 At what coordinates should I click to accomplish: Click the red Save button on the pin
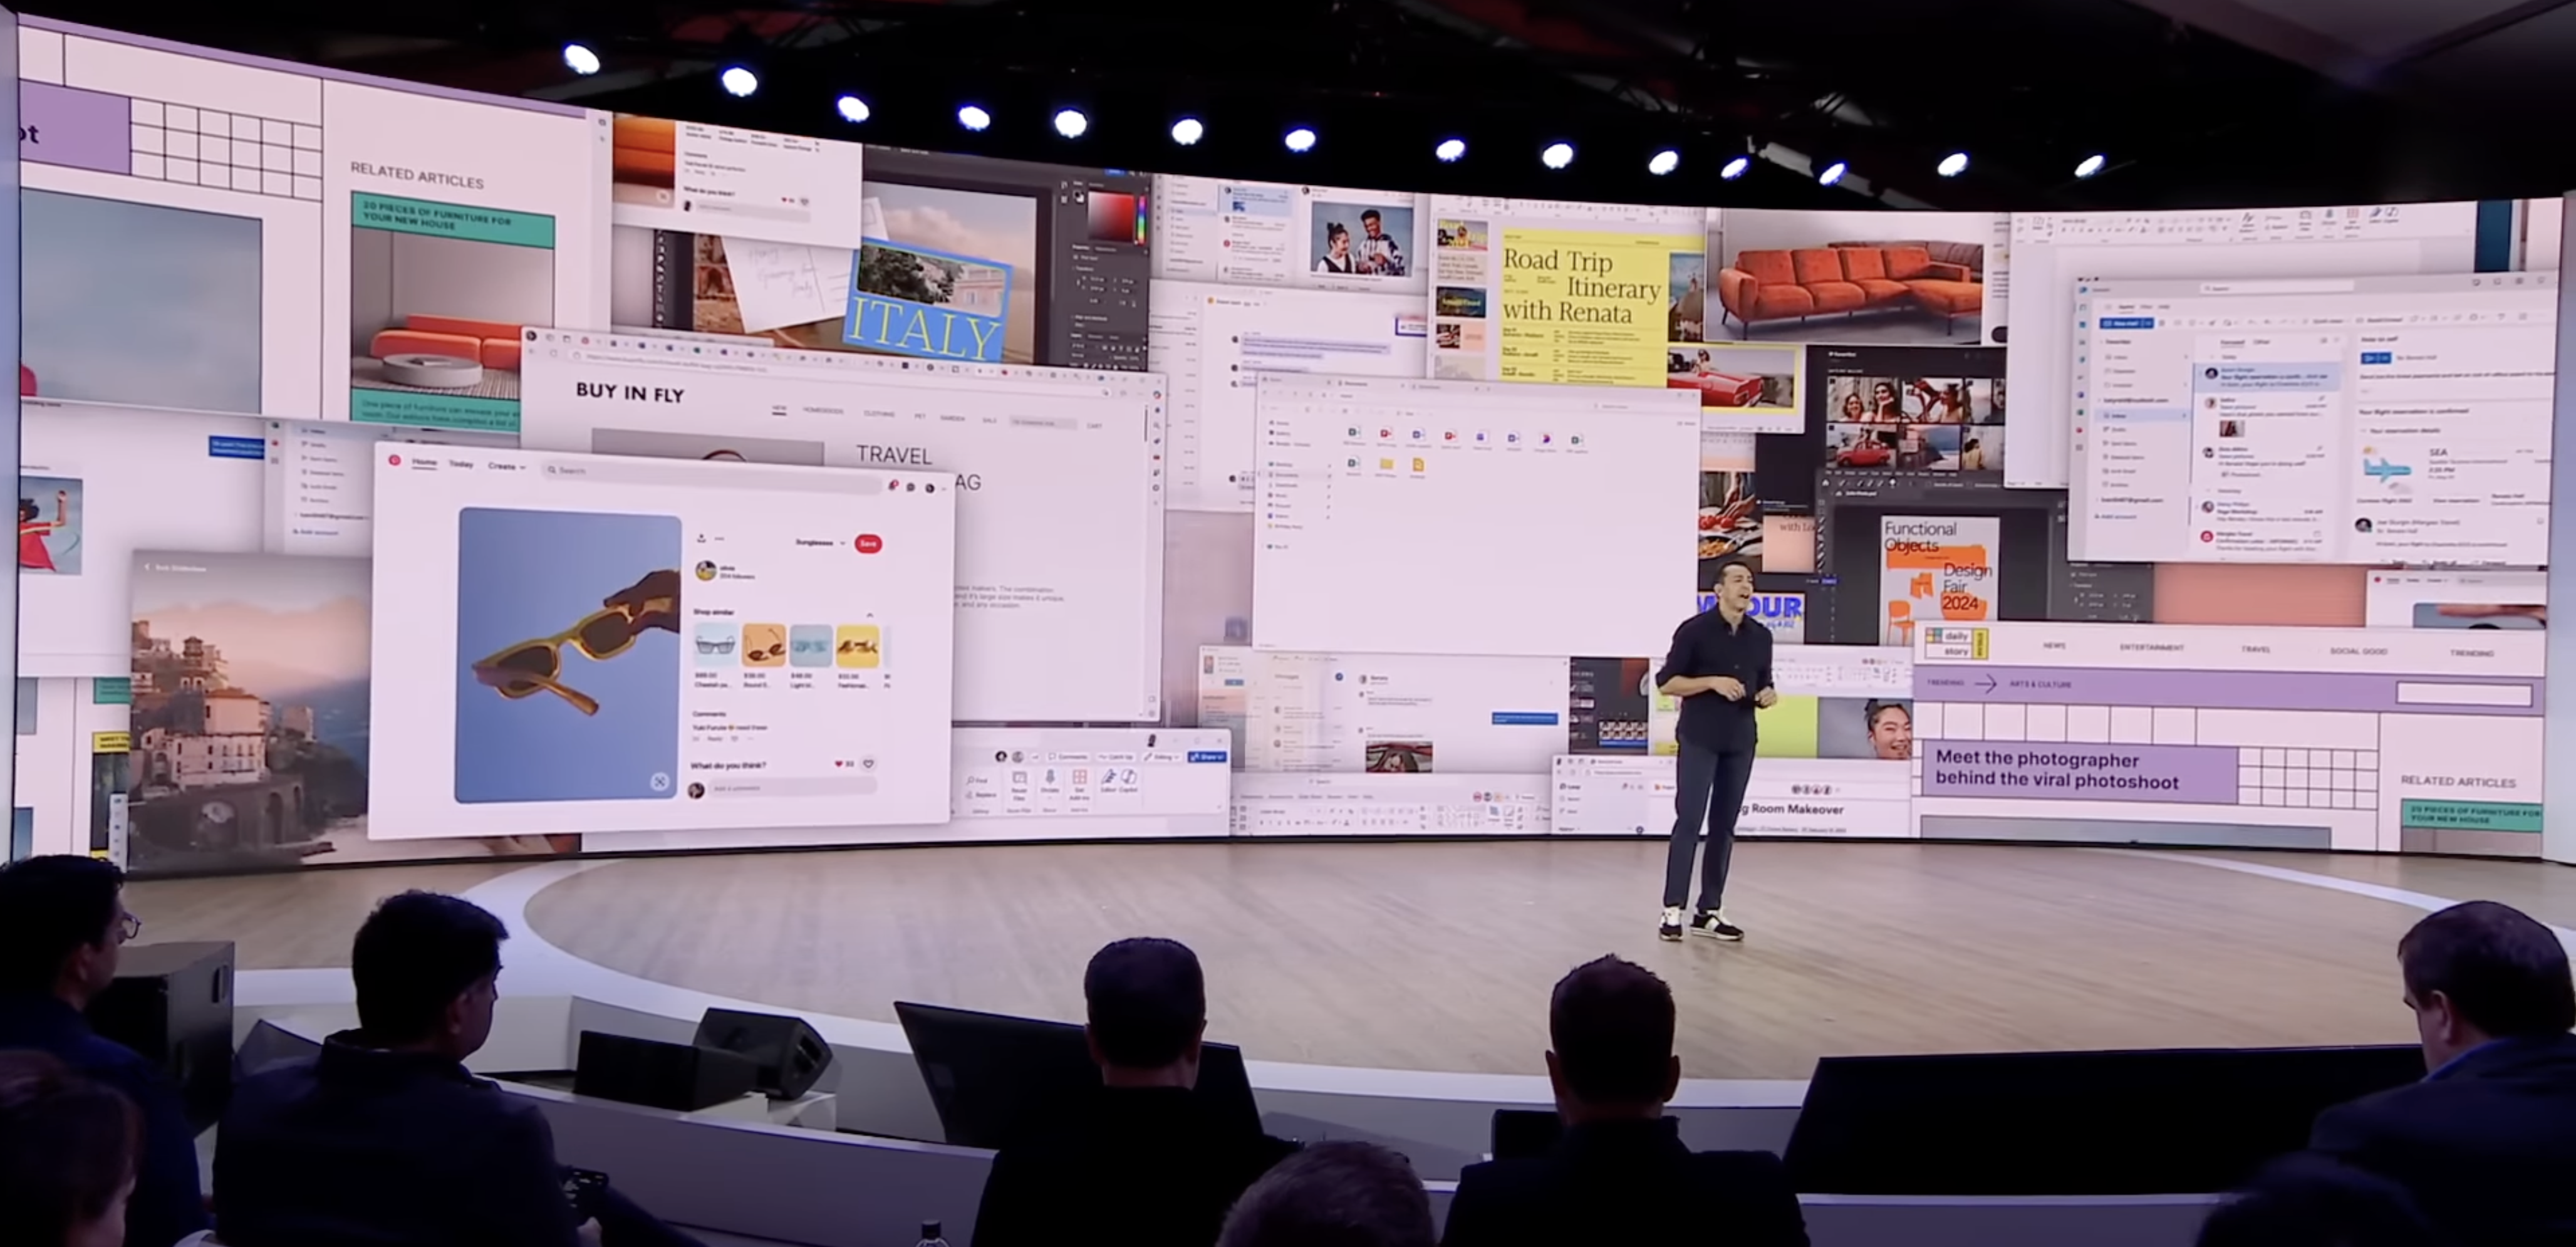(868, 544)
